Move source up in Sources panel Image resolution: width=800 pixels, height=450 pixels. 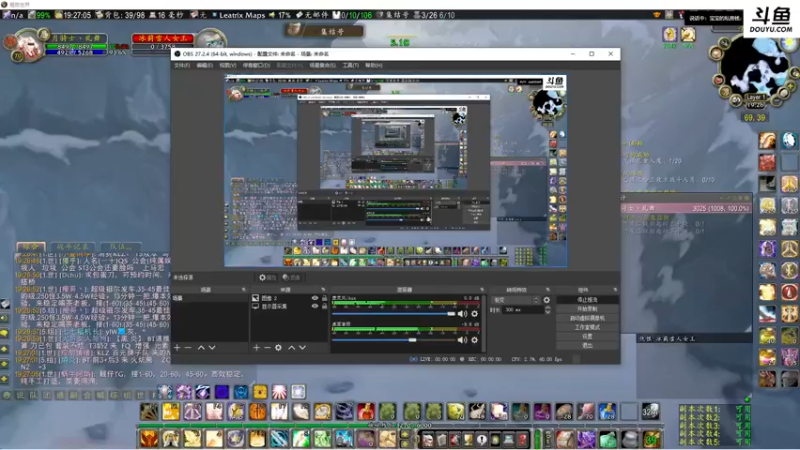(291, 347)
